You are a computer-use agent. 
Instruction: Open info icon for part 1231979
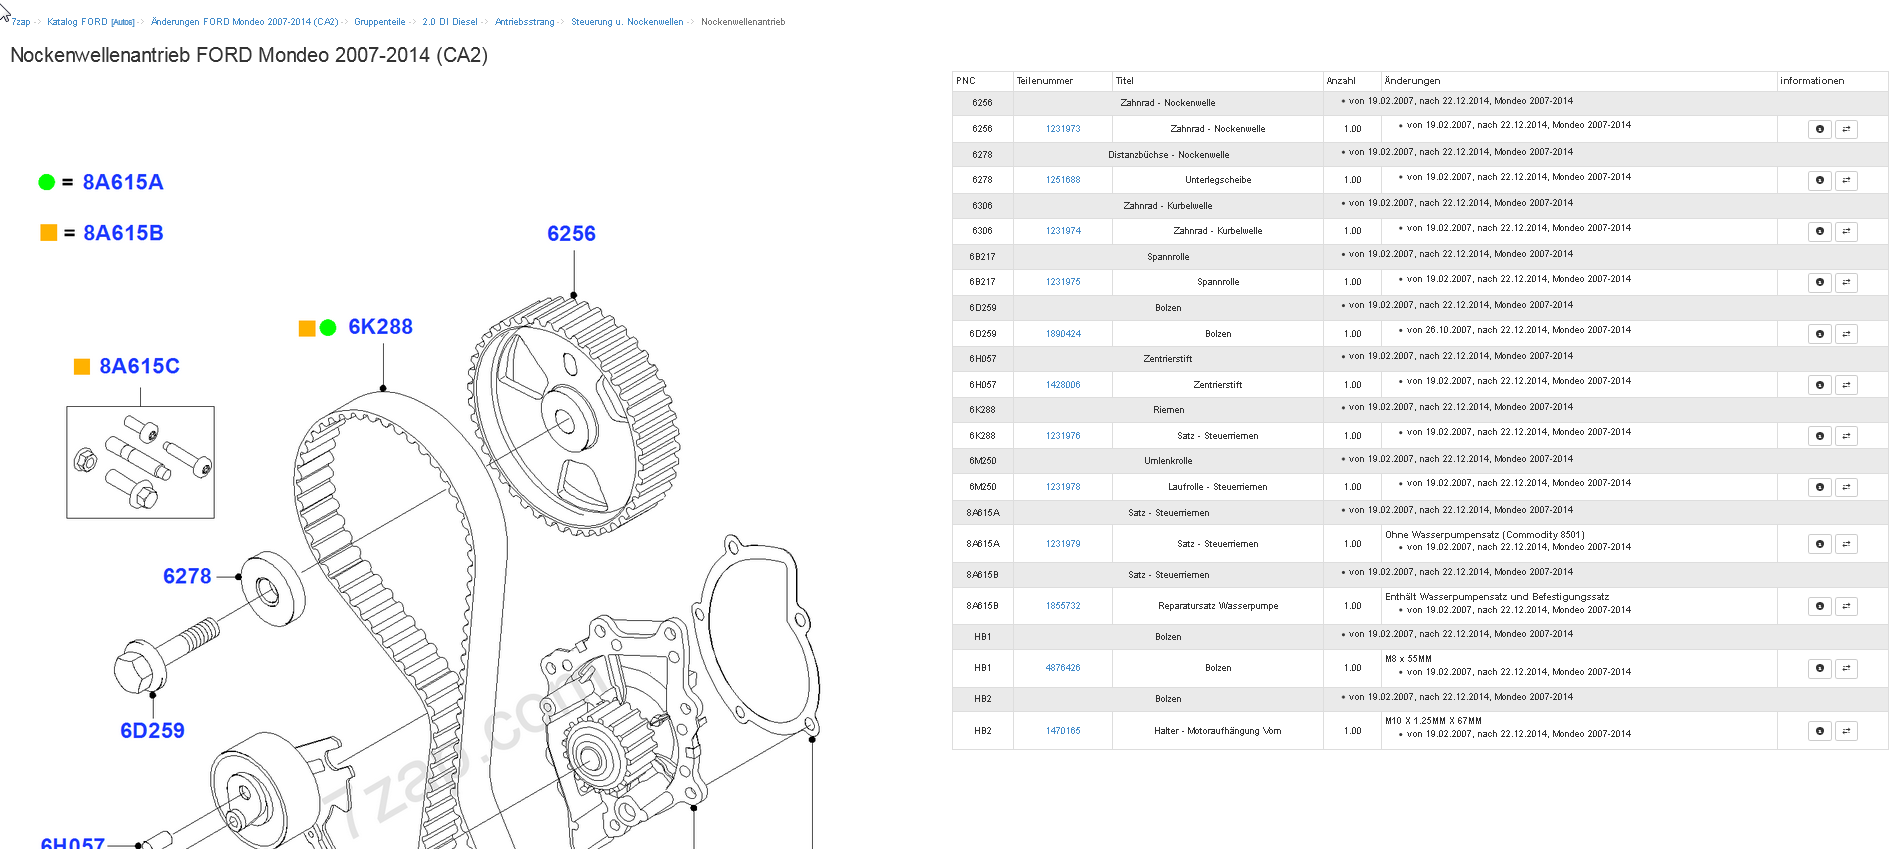pyautogui.click(x=1819, y=544)
